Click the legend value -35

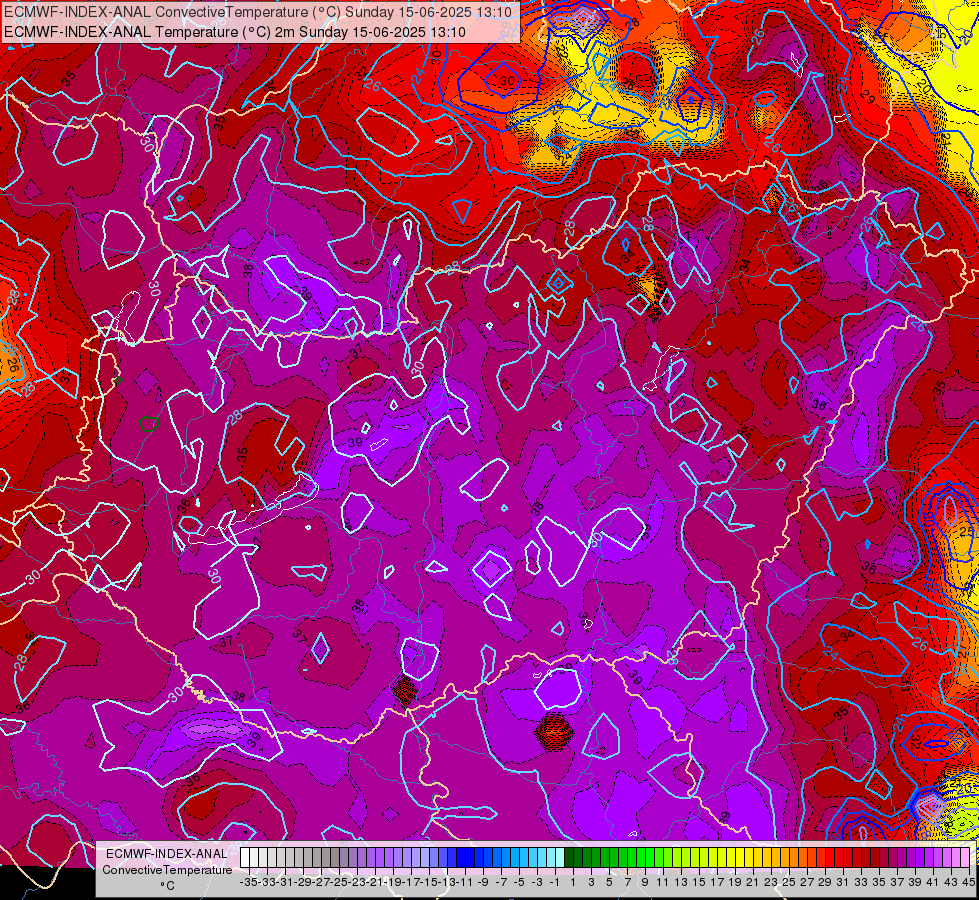click(248, 883)
